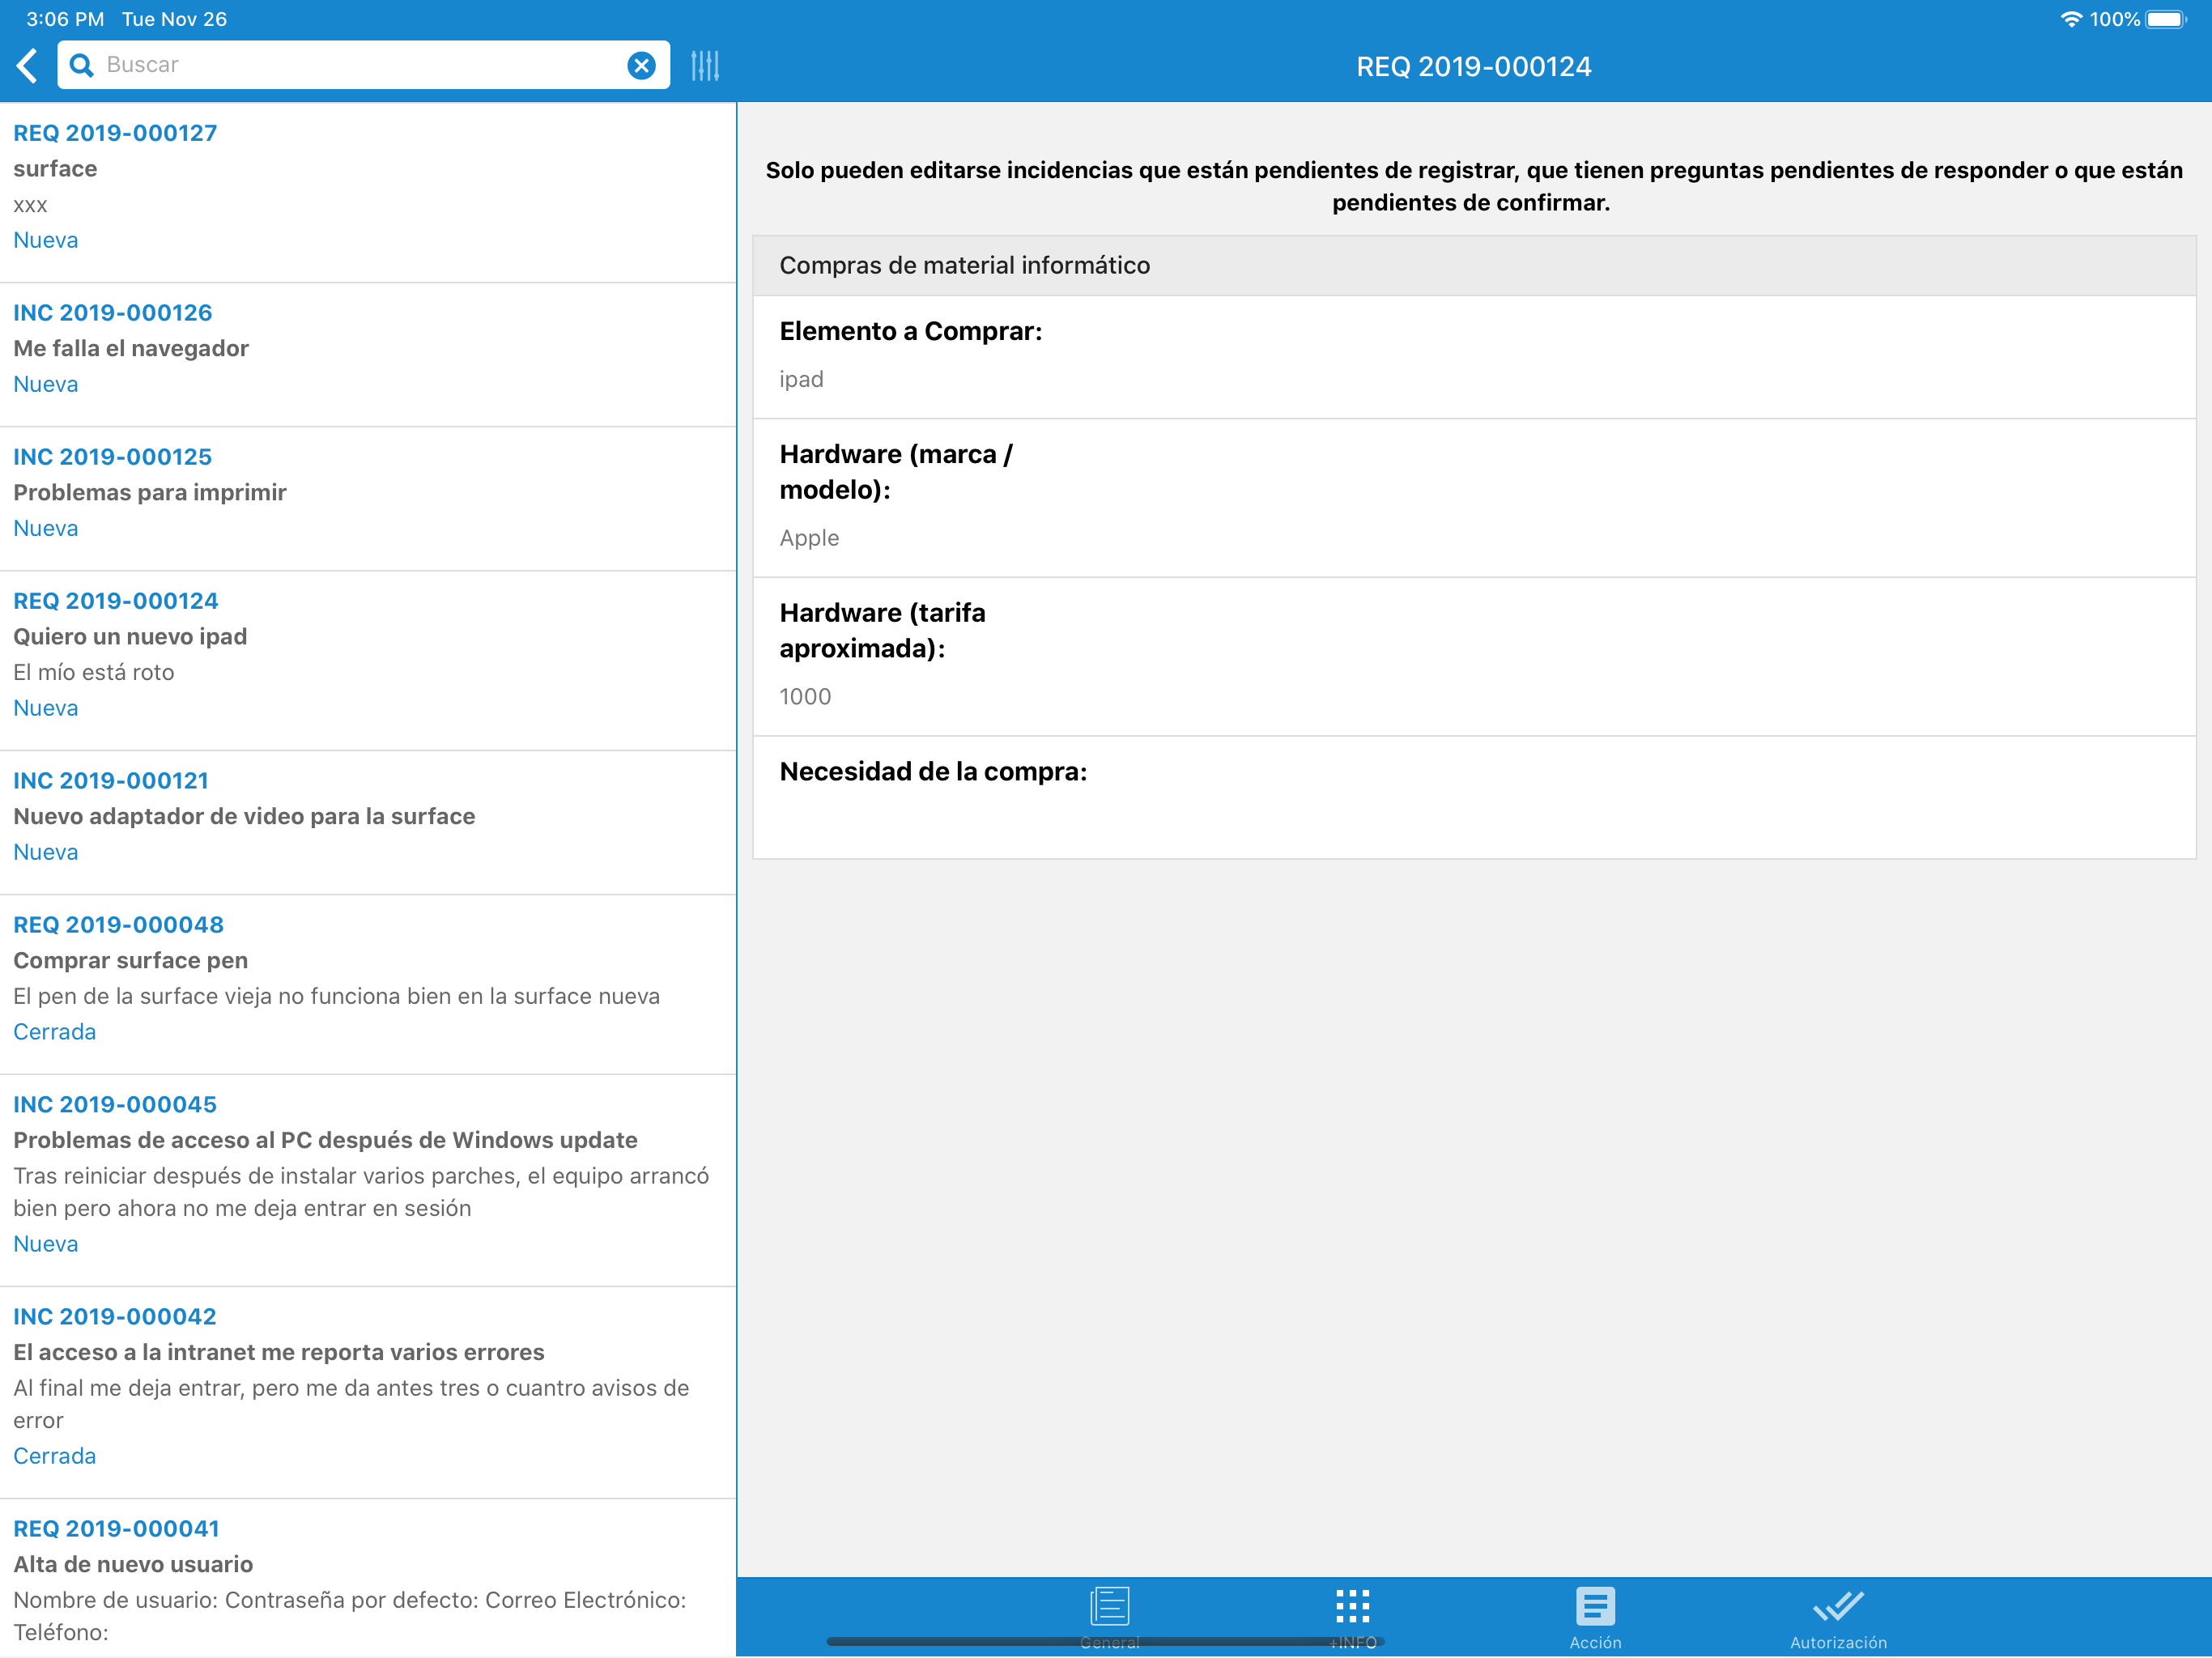
Task: Switch to the +INFO tab
Action: pos(1353,1619)
